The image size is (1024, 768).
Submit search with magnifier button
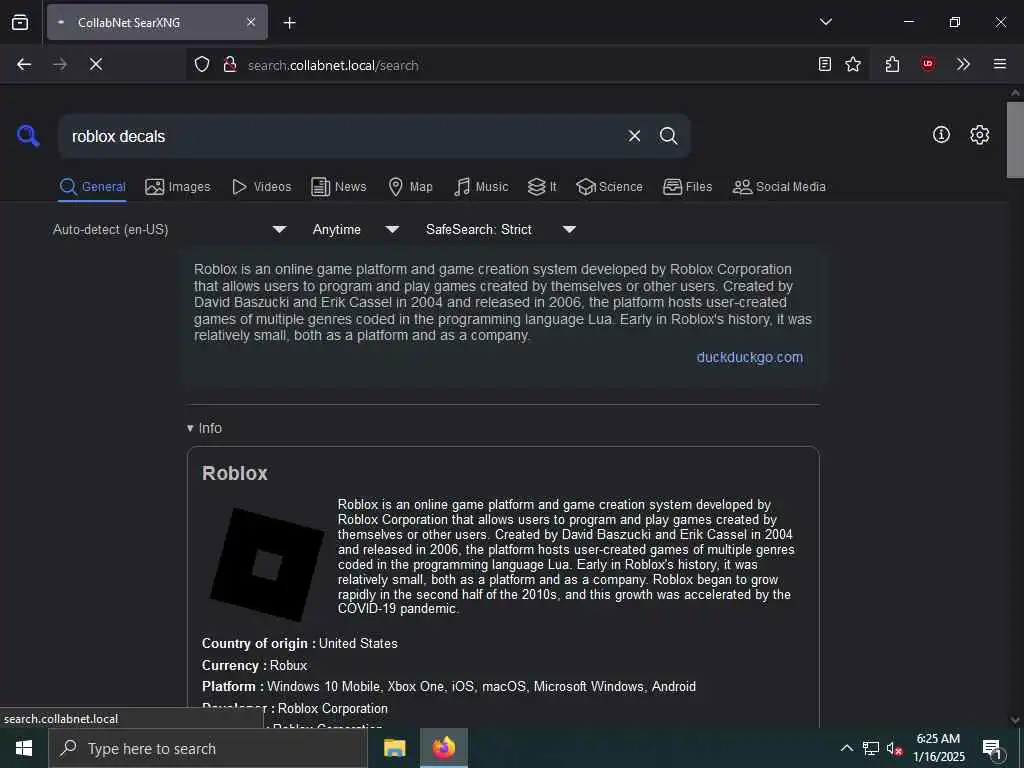tap(668, 136)
